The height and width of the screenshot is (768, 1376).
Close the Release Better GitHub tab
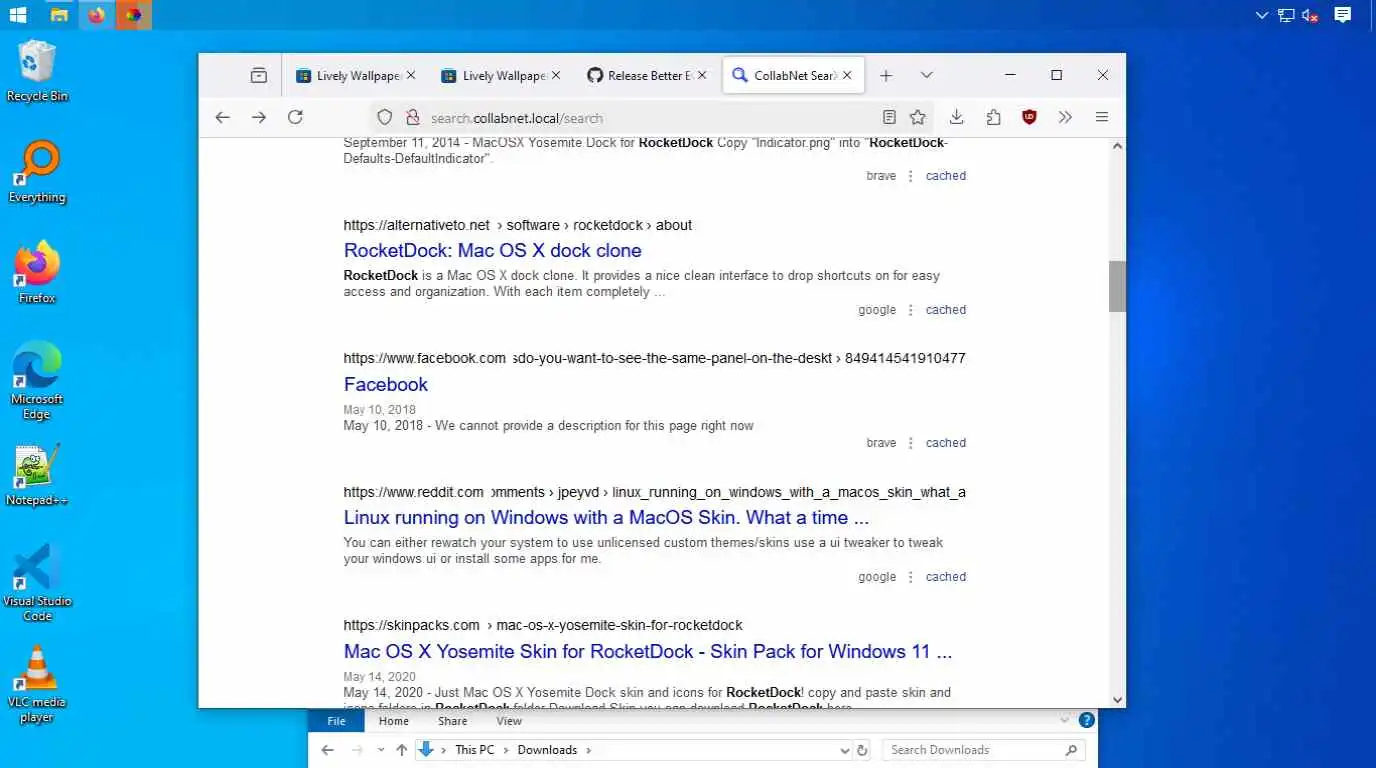pyautogui.click(x=702, y=75)
